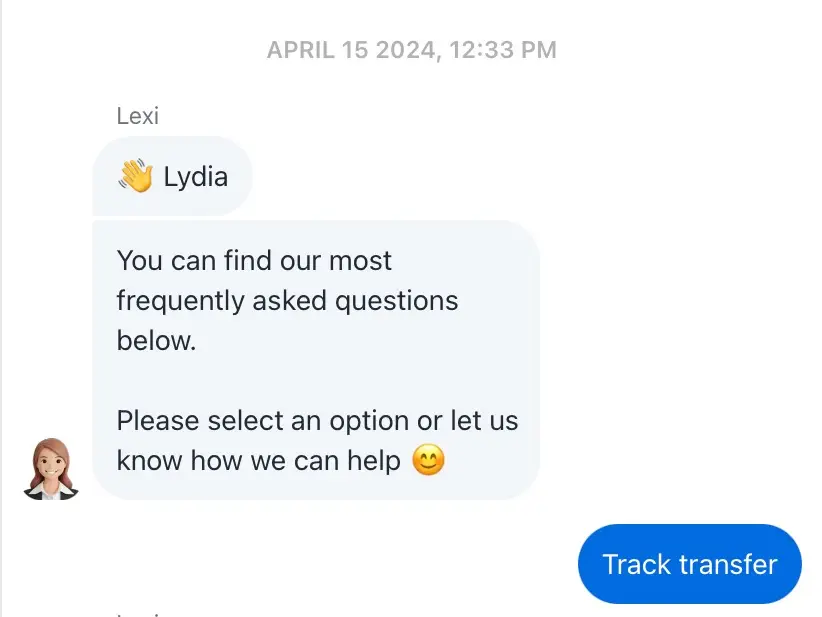Click the blank gap between message paragraphs
Image resolution: width=822 pixels, height=617 pixels.
point(316,381)
